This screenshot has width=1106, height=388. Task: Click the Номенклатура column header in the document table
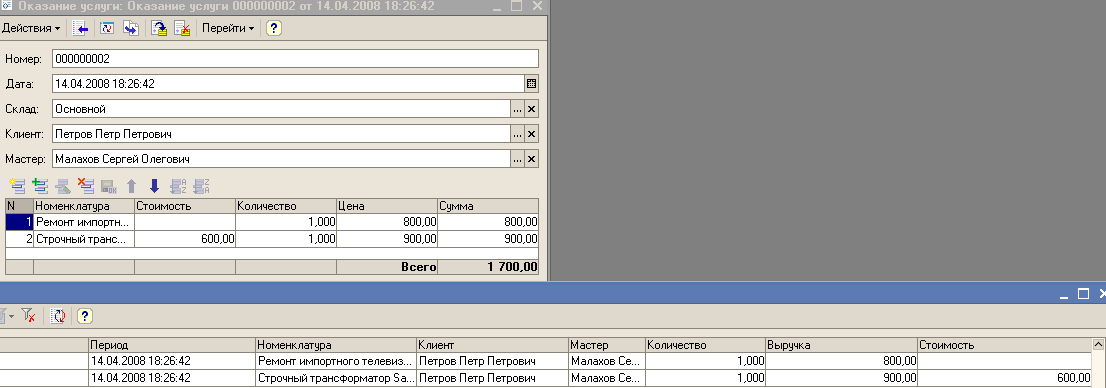coord(84,206)
